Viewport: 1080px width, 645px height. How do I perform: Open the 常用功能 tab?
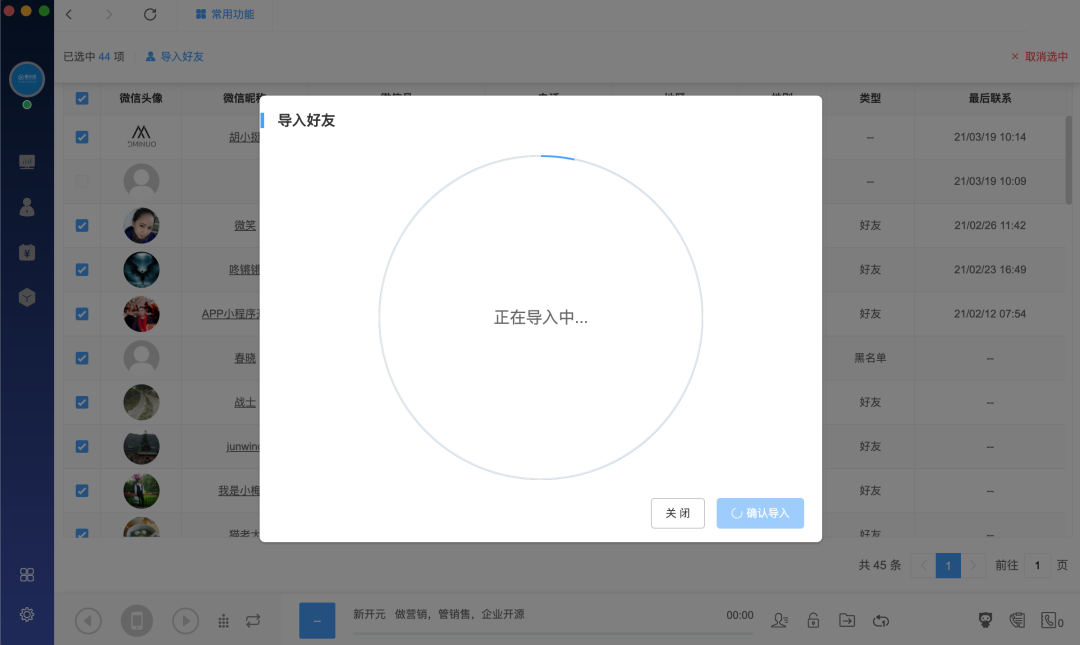point(225,14)
